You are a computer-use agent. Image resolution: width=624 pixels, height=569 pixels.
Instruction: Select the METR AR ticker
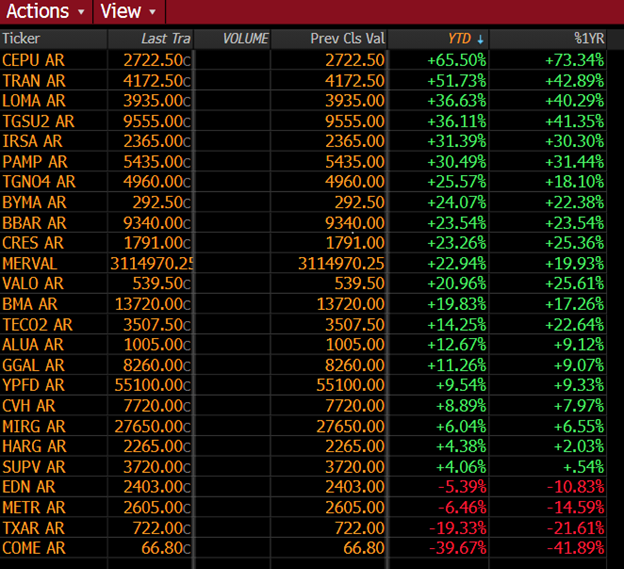pyautogui.click(x=33, y=508)
